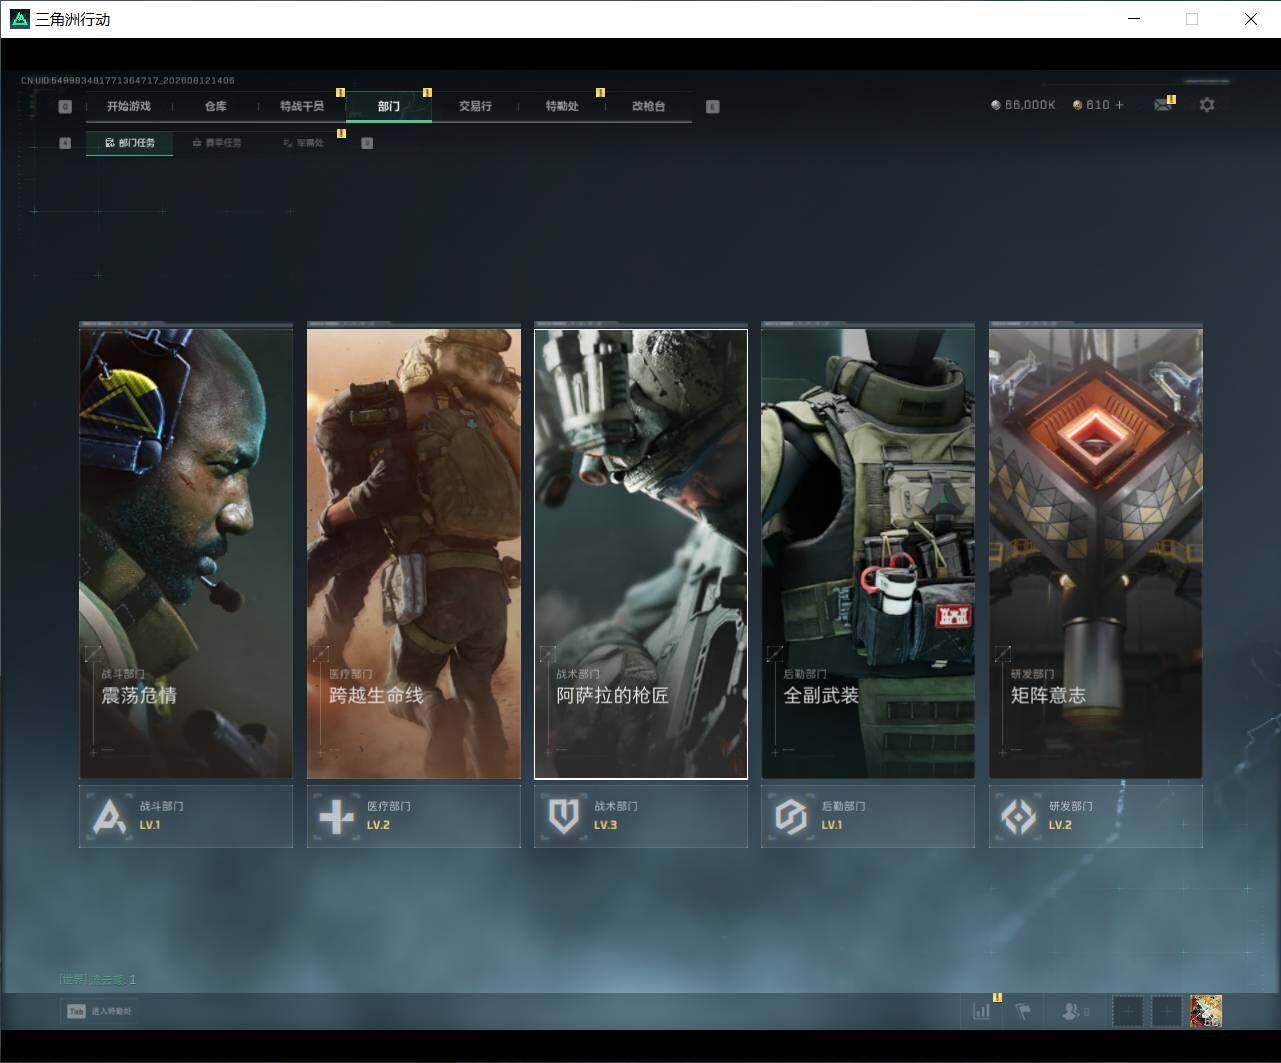Select the 后勤部门 LV.1 level panel
The height and width of the screenshot is (1063, 1281).
click(868, 816)
